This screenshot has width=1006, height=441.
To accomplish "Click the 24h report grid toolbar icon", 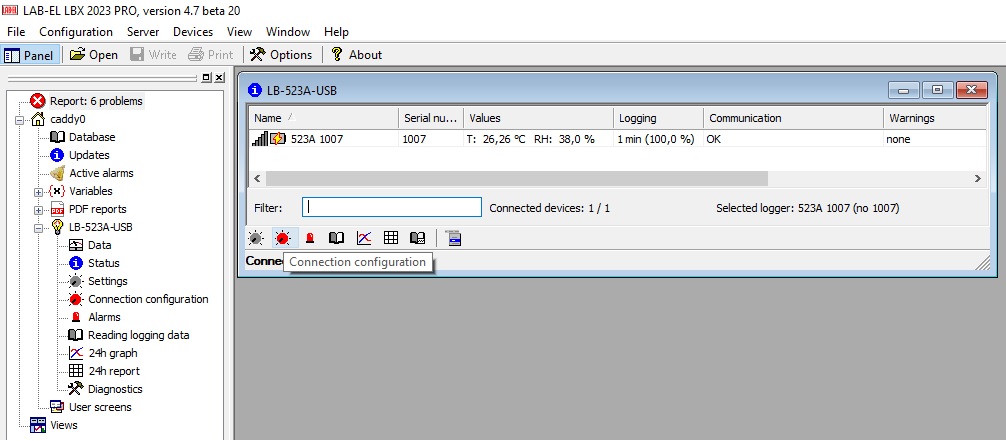I will [391, 238].
